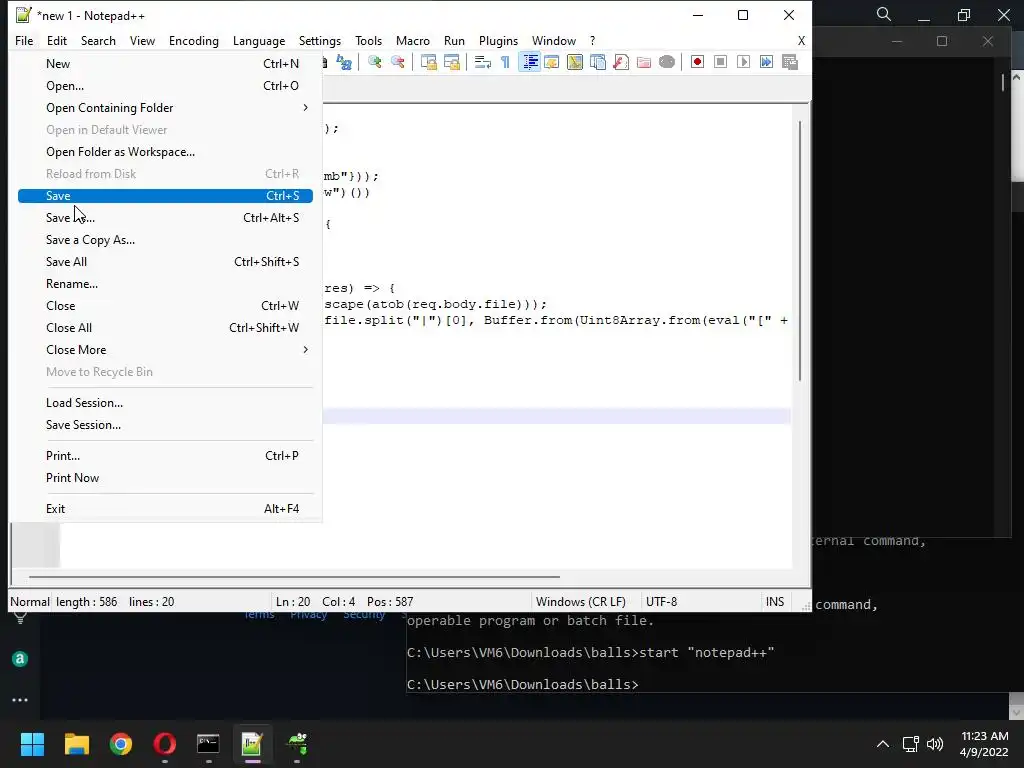Click the highlighted Save menu entry
This screenshot has height=768, width=1024.
(x=165, y=196)
